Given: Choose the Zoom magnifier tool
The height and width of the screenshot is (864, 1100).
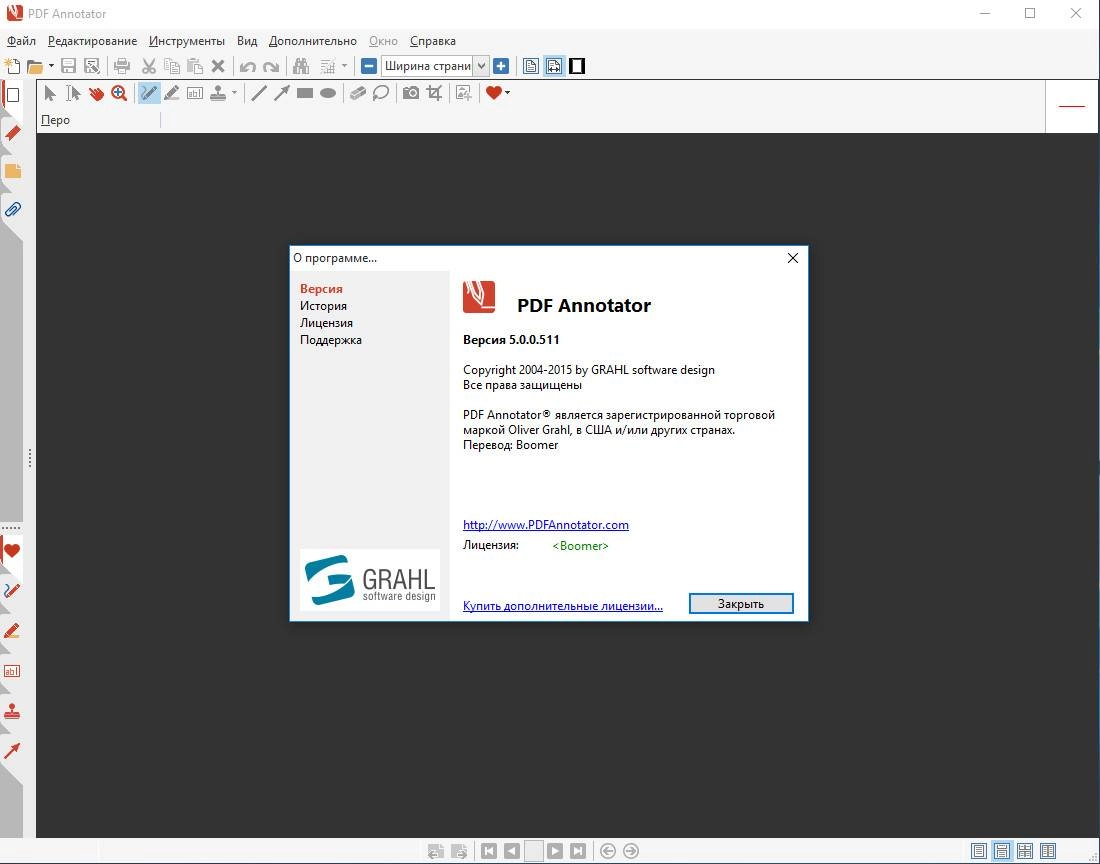Looking at the screenshot, I should 119,93.
